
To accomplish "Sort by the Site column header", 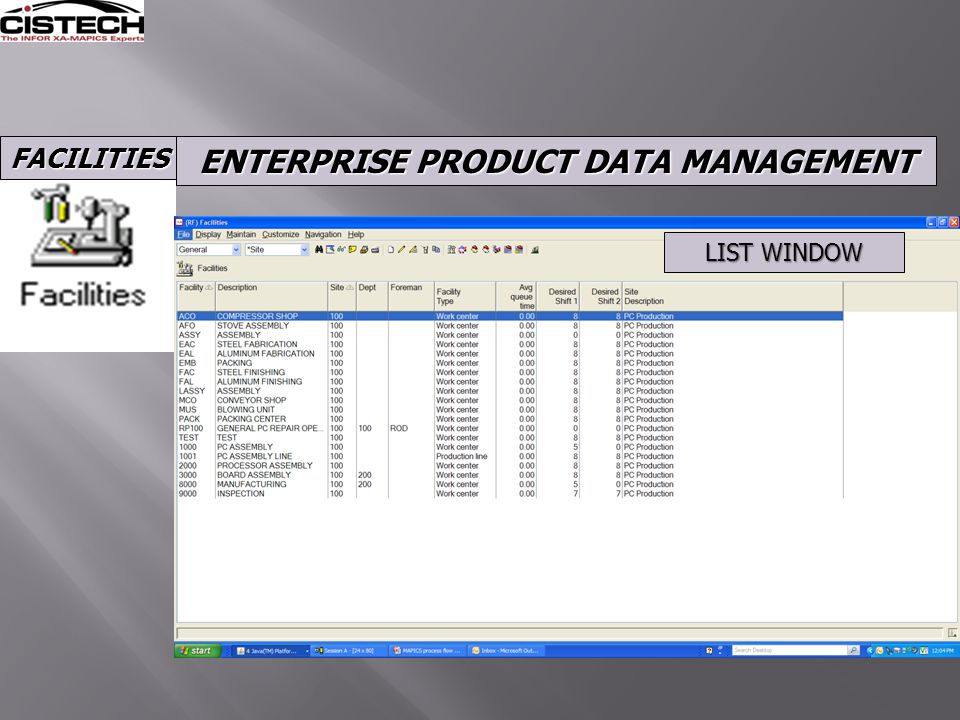I will (342, 296).
